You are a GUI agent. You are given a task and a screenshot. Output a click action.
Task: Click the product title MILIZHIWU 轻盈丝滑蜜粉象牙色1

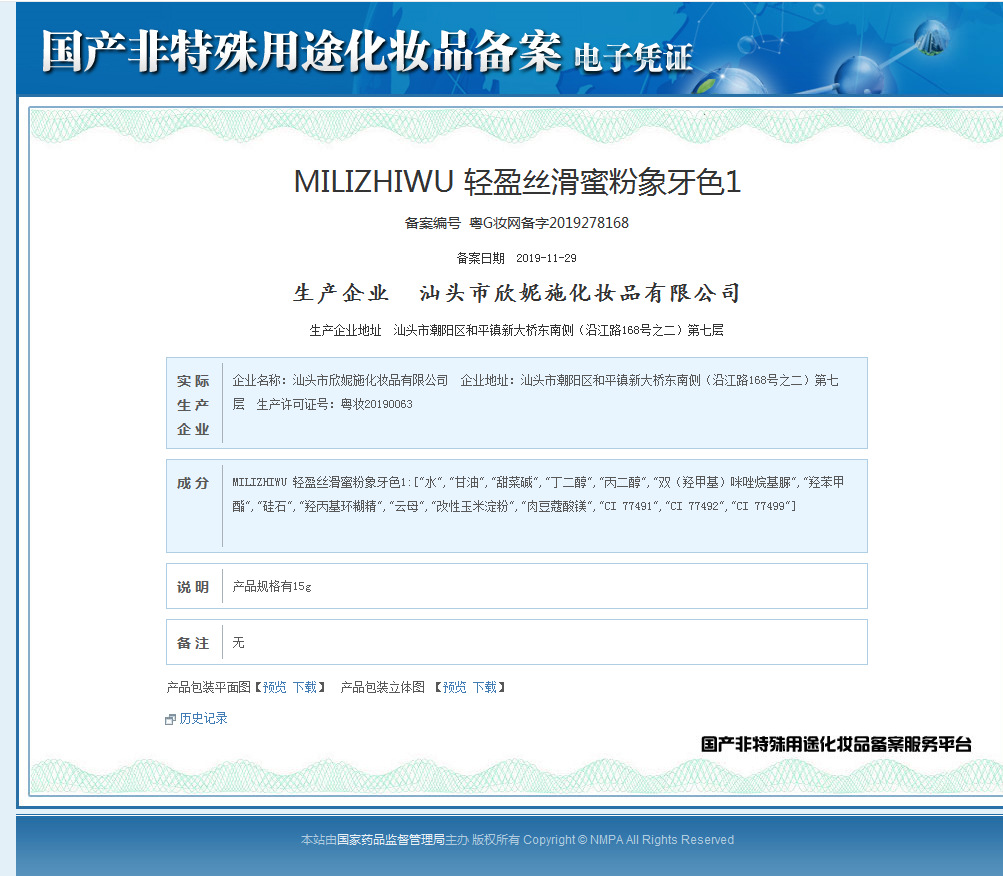click(x=516, y=182)
